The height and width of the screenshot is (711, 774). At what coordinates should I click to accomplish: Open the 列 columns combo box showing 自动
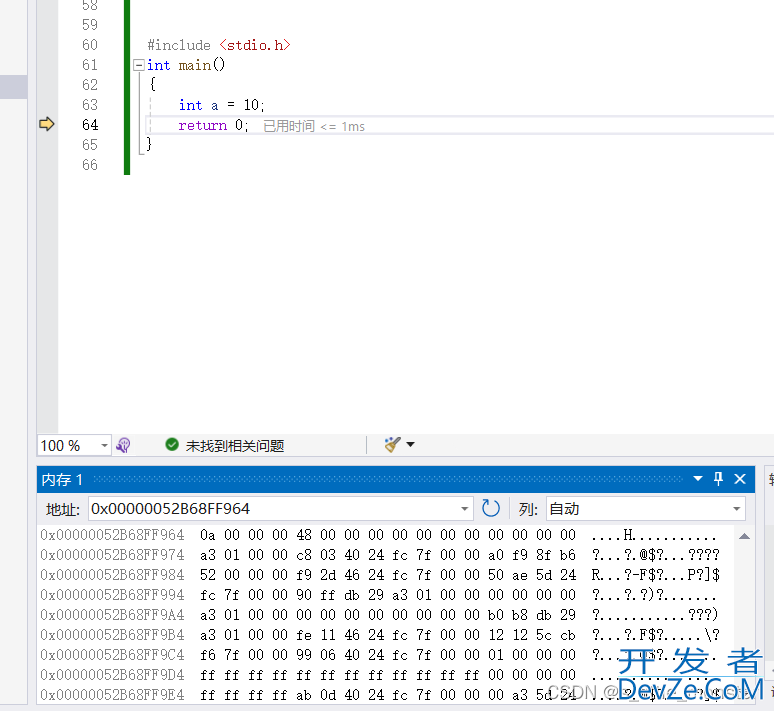click(645, 509)
